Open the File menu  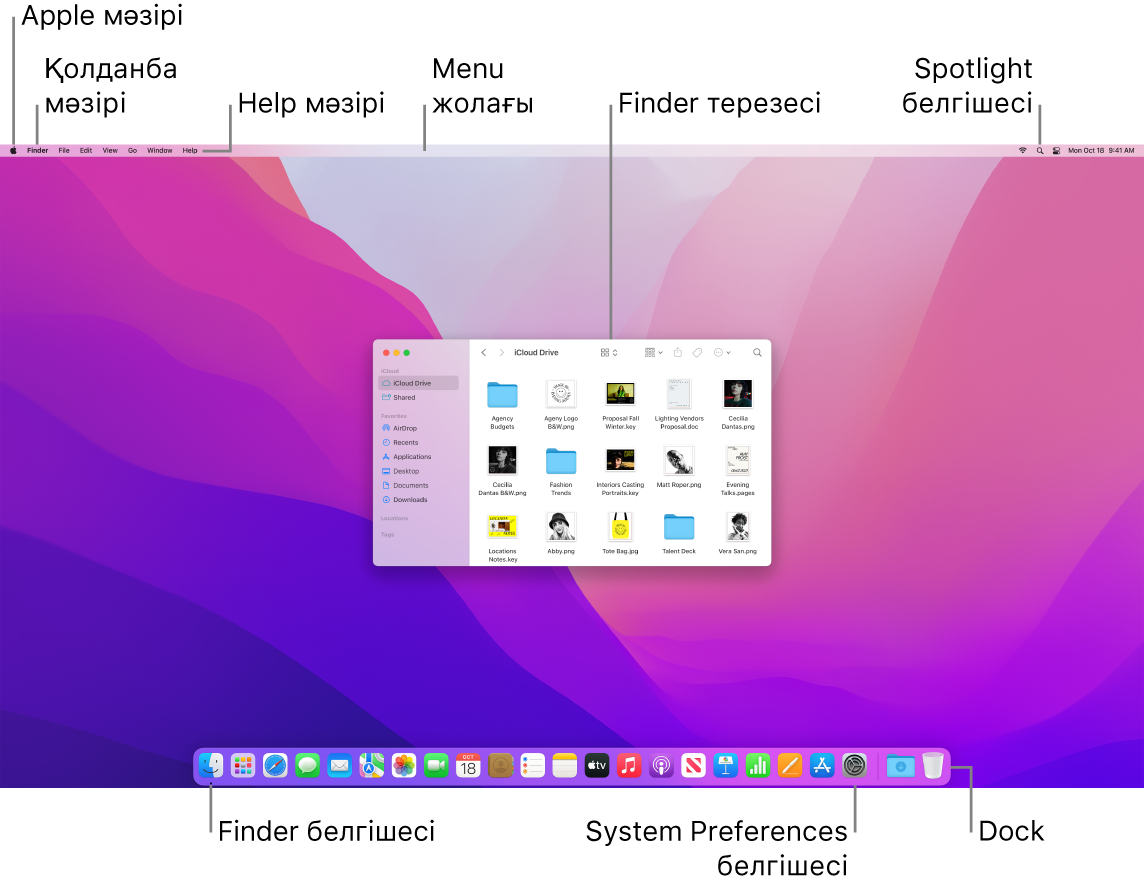[64, 150]
